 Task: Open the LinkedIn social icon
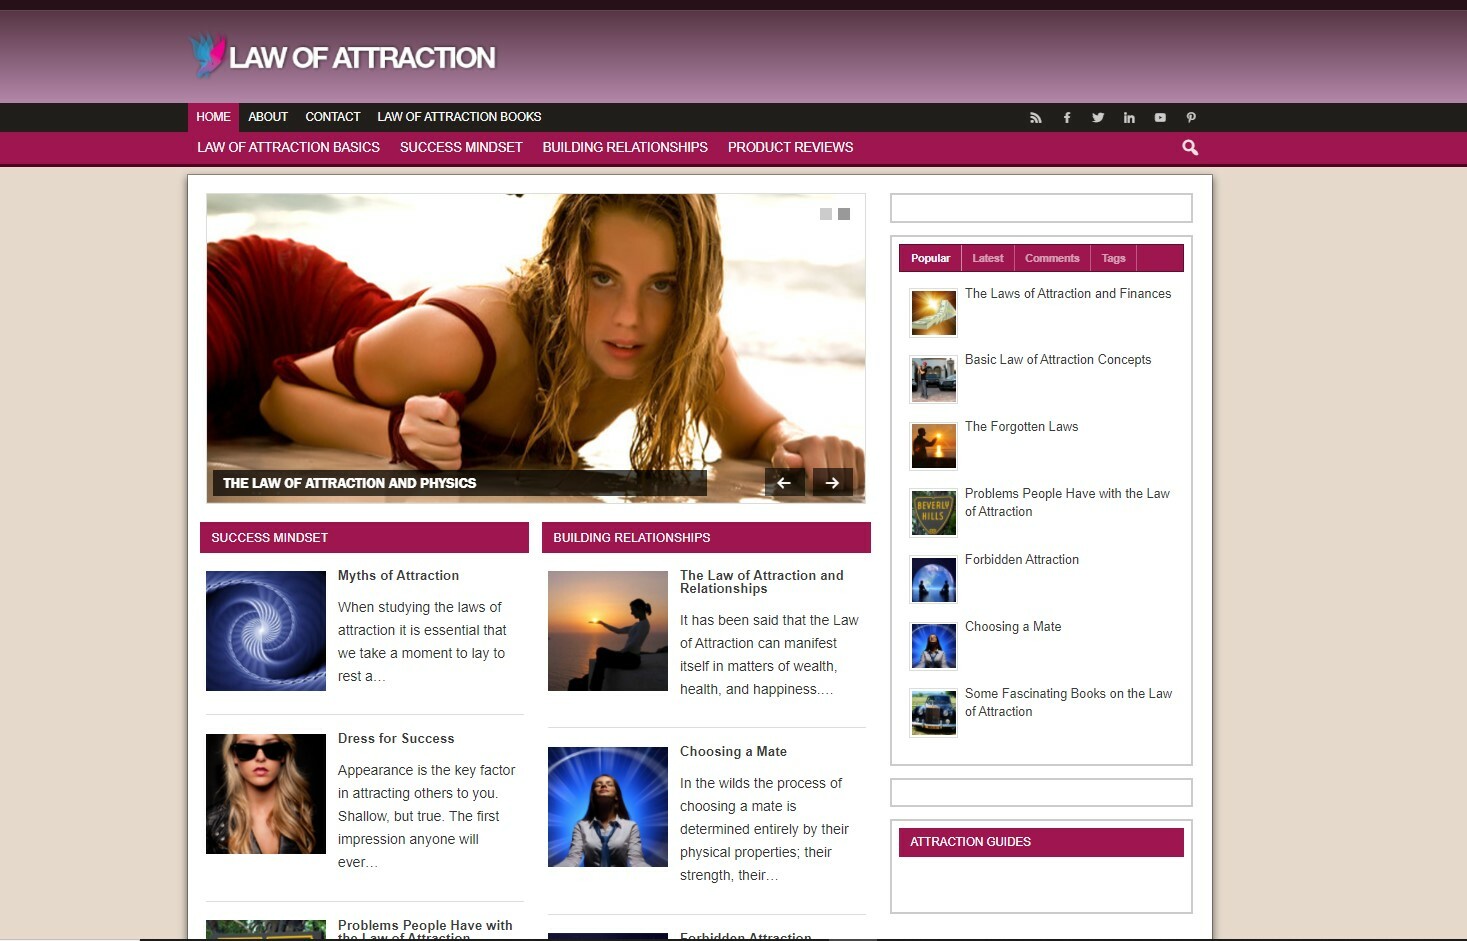[1129, 118]
